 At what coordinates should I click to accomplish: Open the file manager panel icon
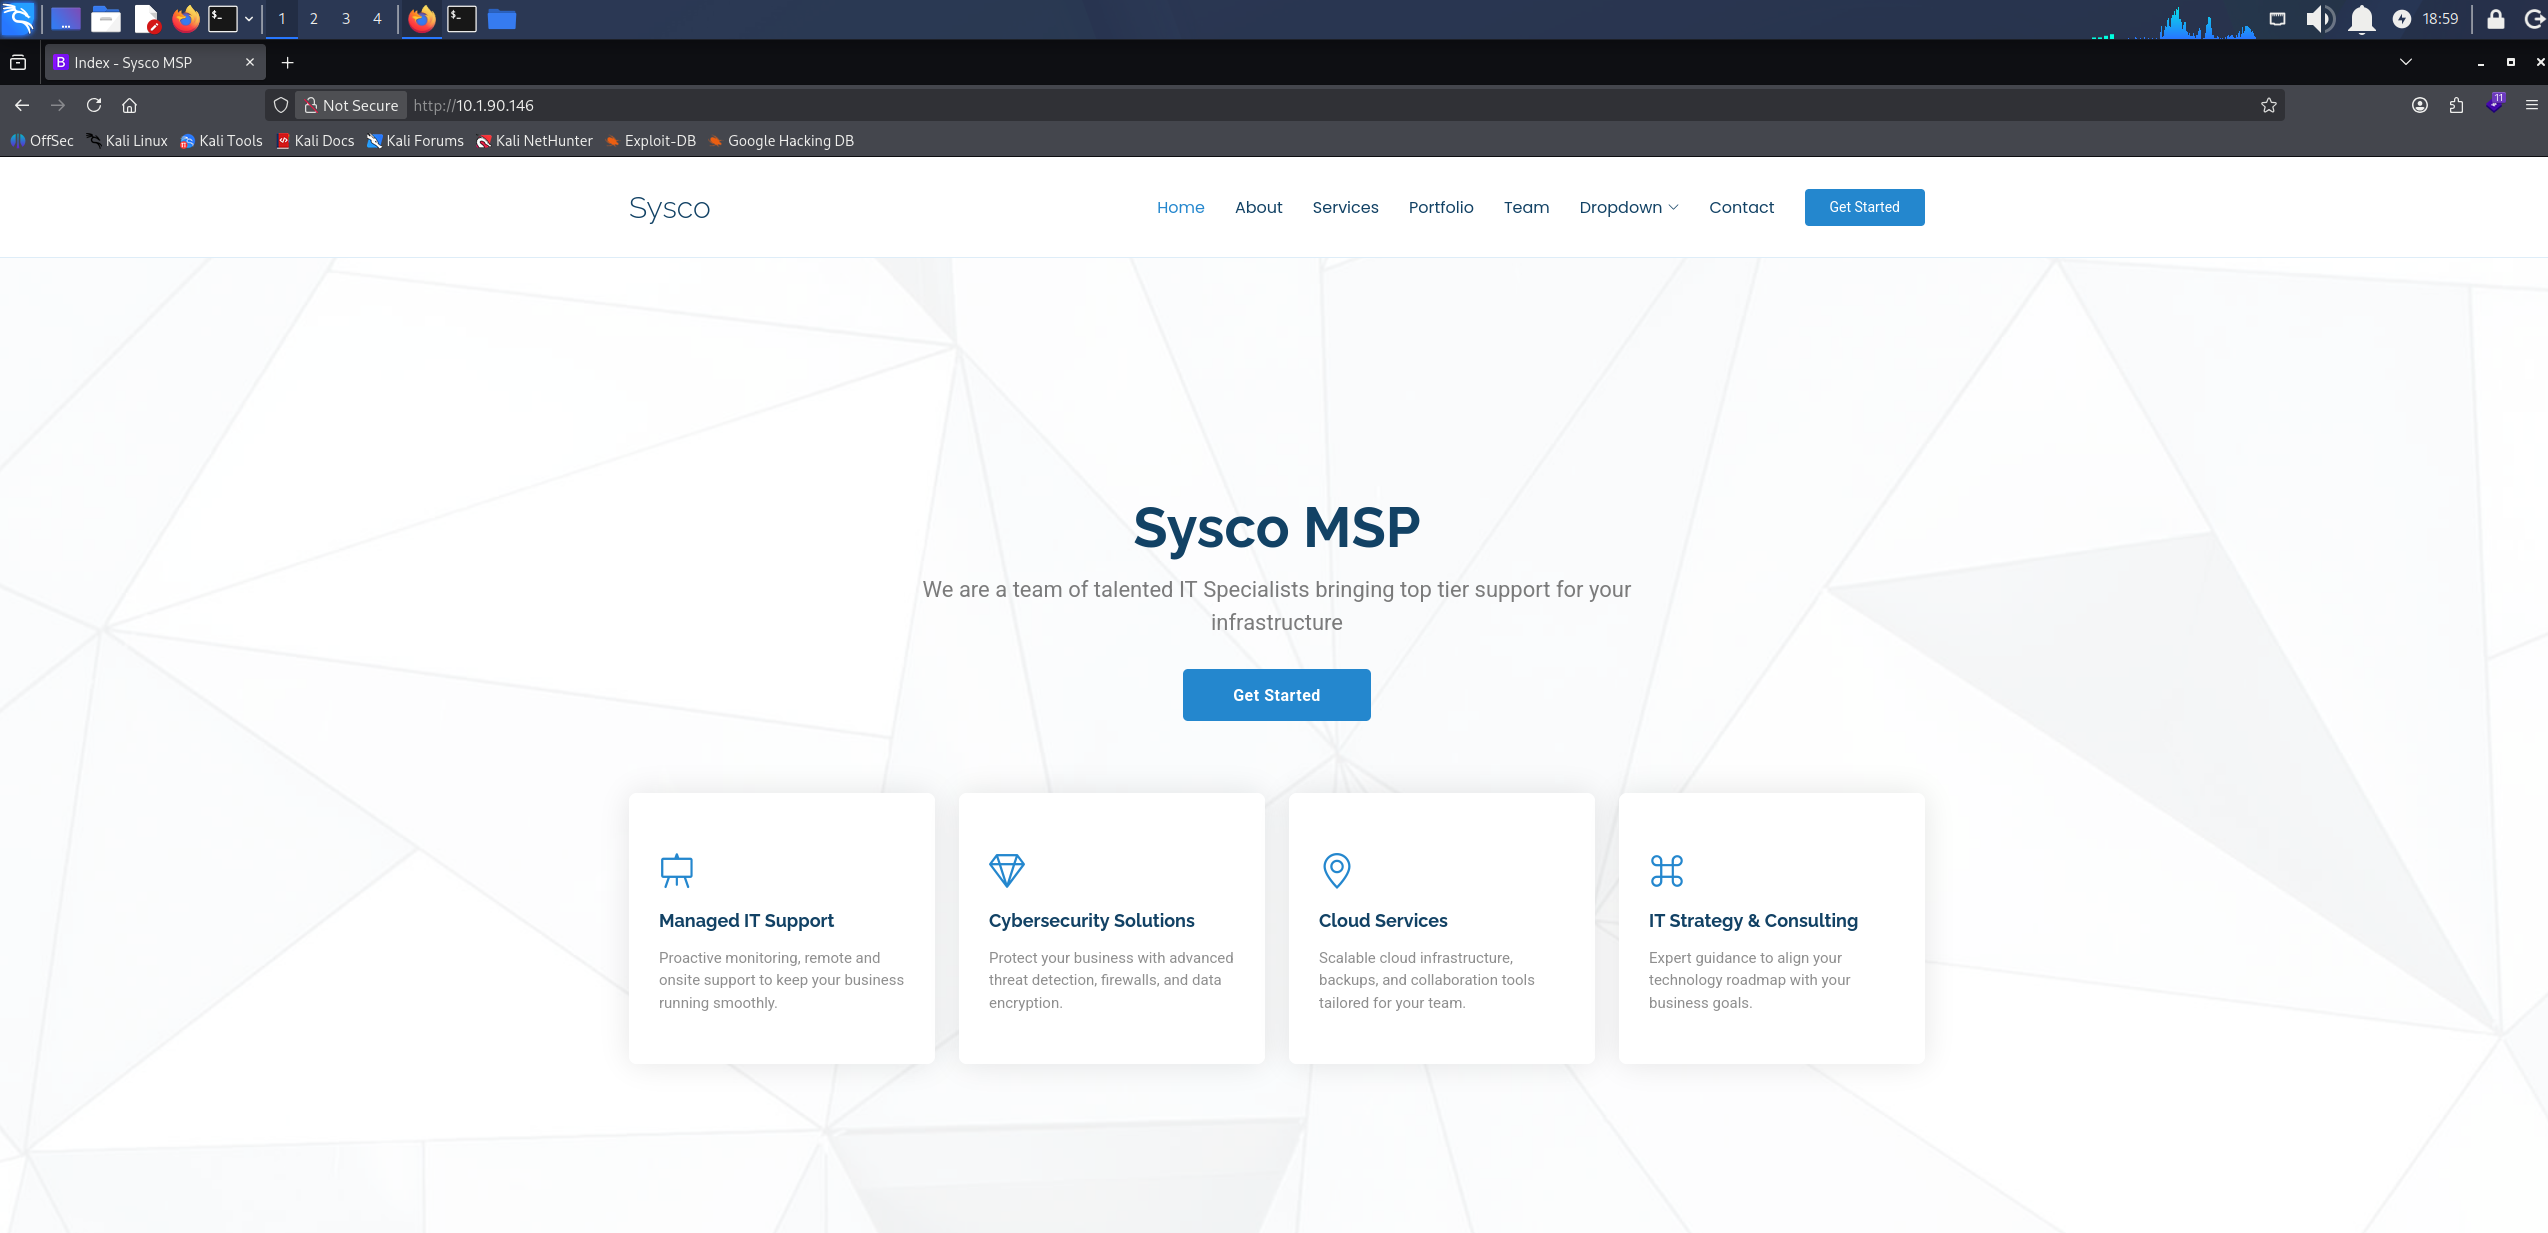106,19
